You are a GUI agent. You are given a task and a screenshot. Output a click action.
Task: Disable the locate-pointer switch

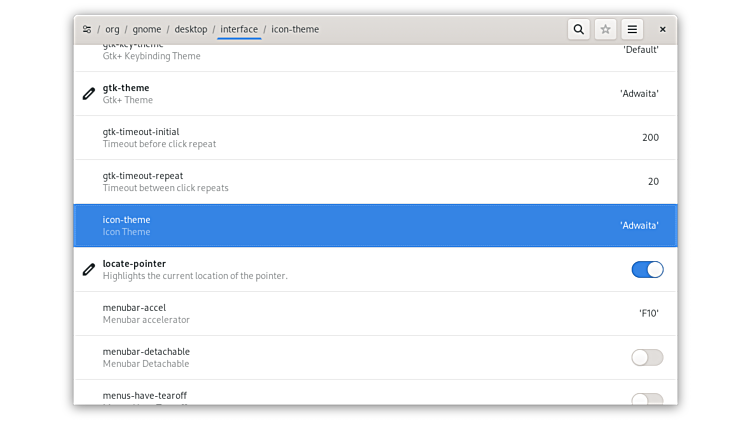click(x=647, y=269)
